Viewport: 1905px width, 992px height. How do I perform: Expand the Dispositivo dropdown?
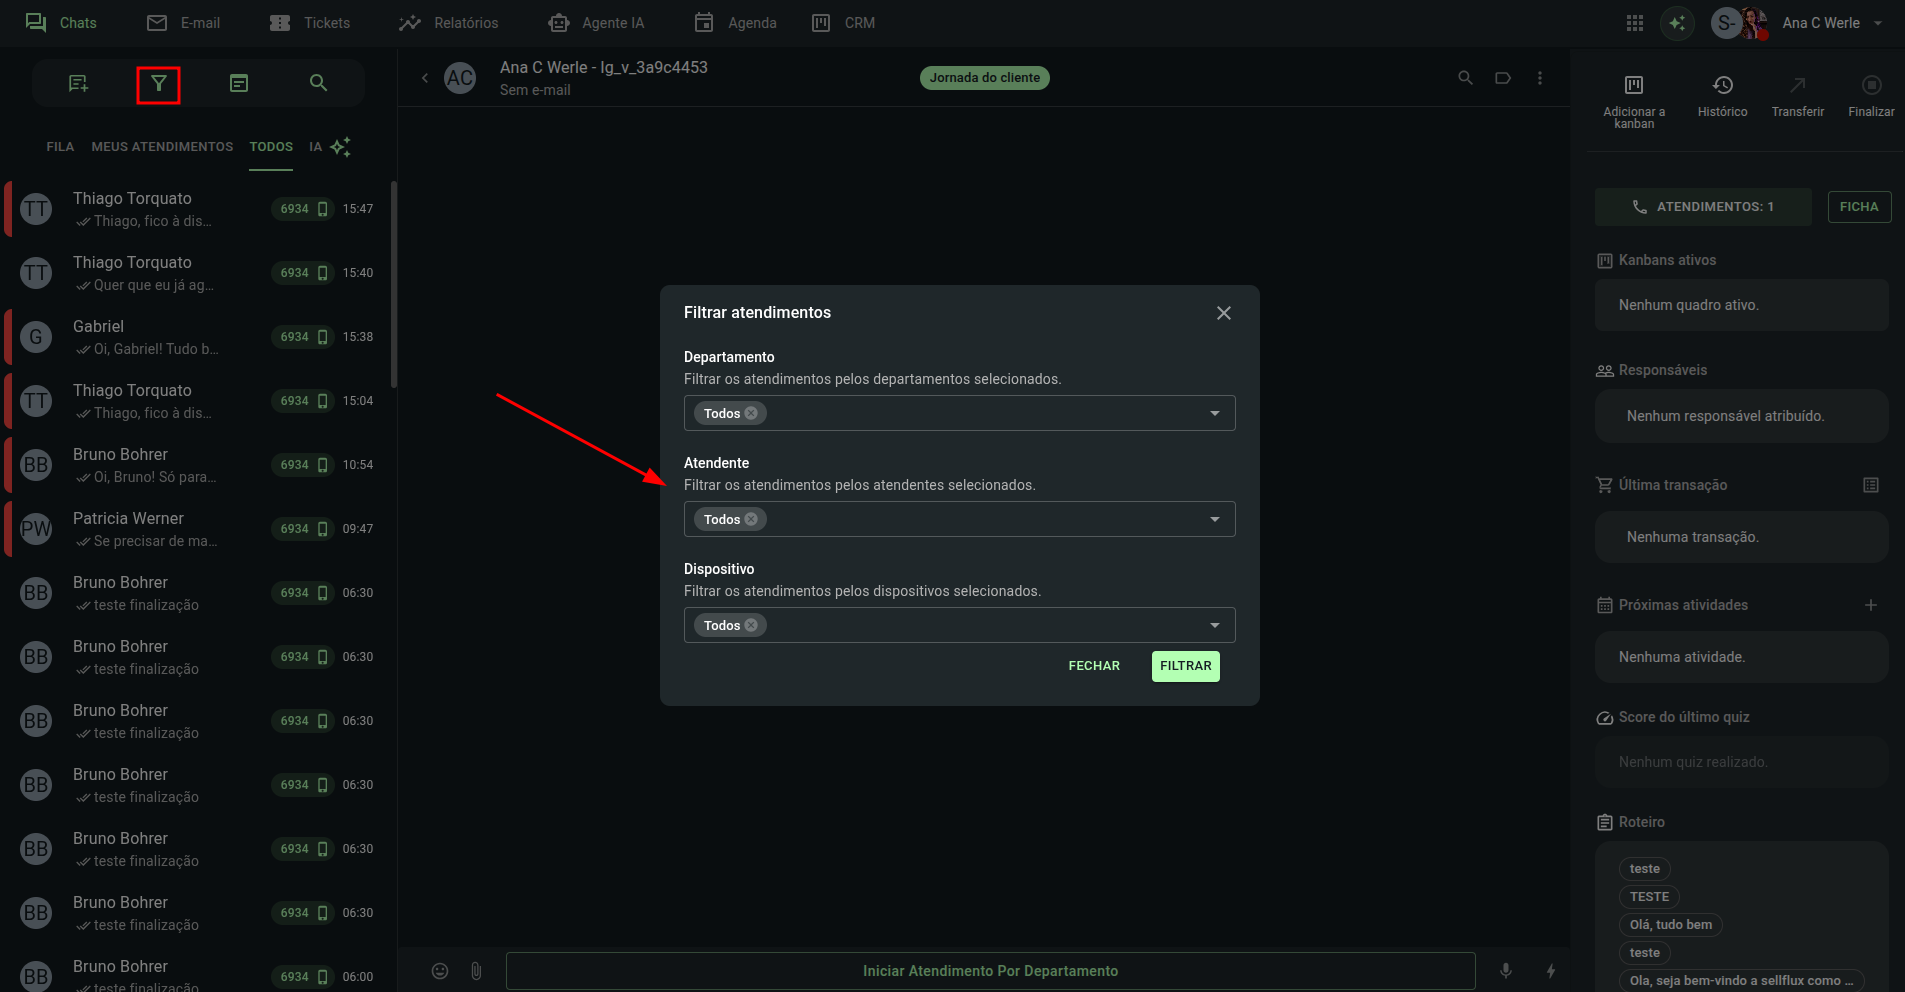point(1214,626)
